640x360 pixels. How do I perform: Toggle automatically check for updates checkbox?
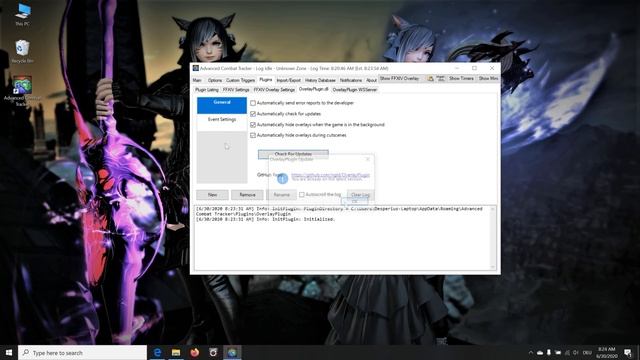pyautogui.click(x=253, y=114)
